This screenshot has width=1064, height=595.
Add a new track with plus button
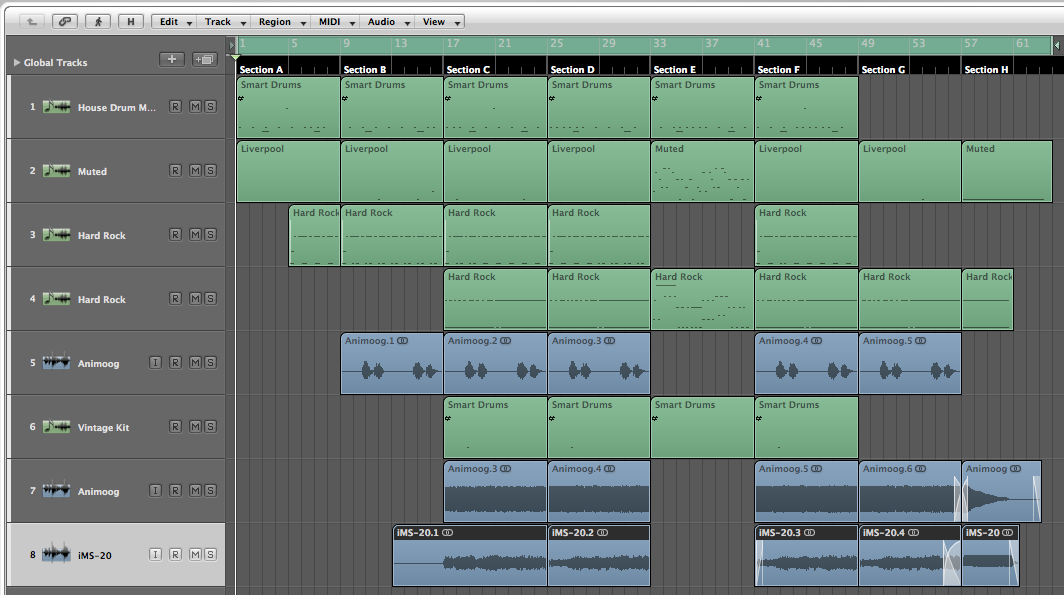click(172, 60)
